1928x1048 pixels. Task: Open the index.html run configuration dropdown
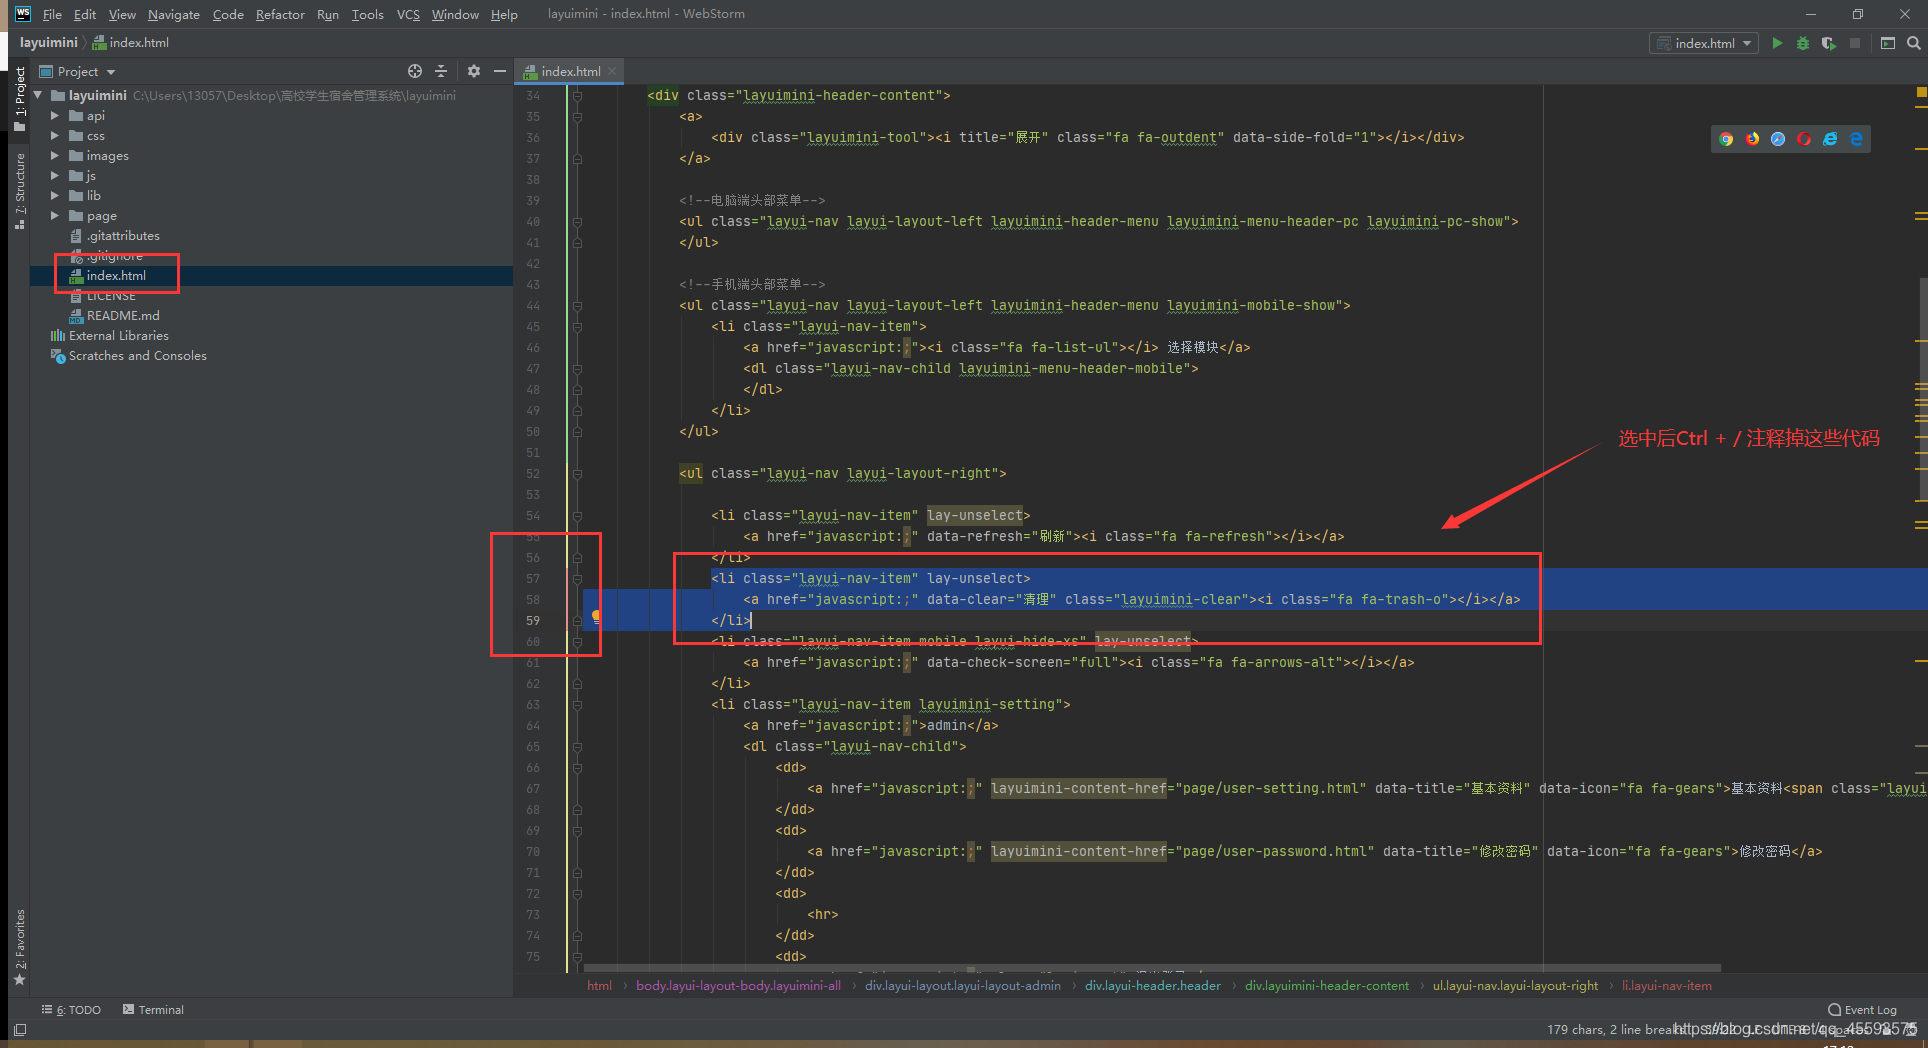1704,43
